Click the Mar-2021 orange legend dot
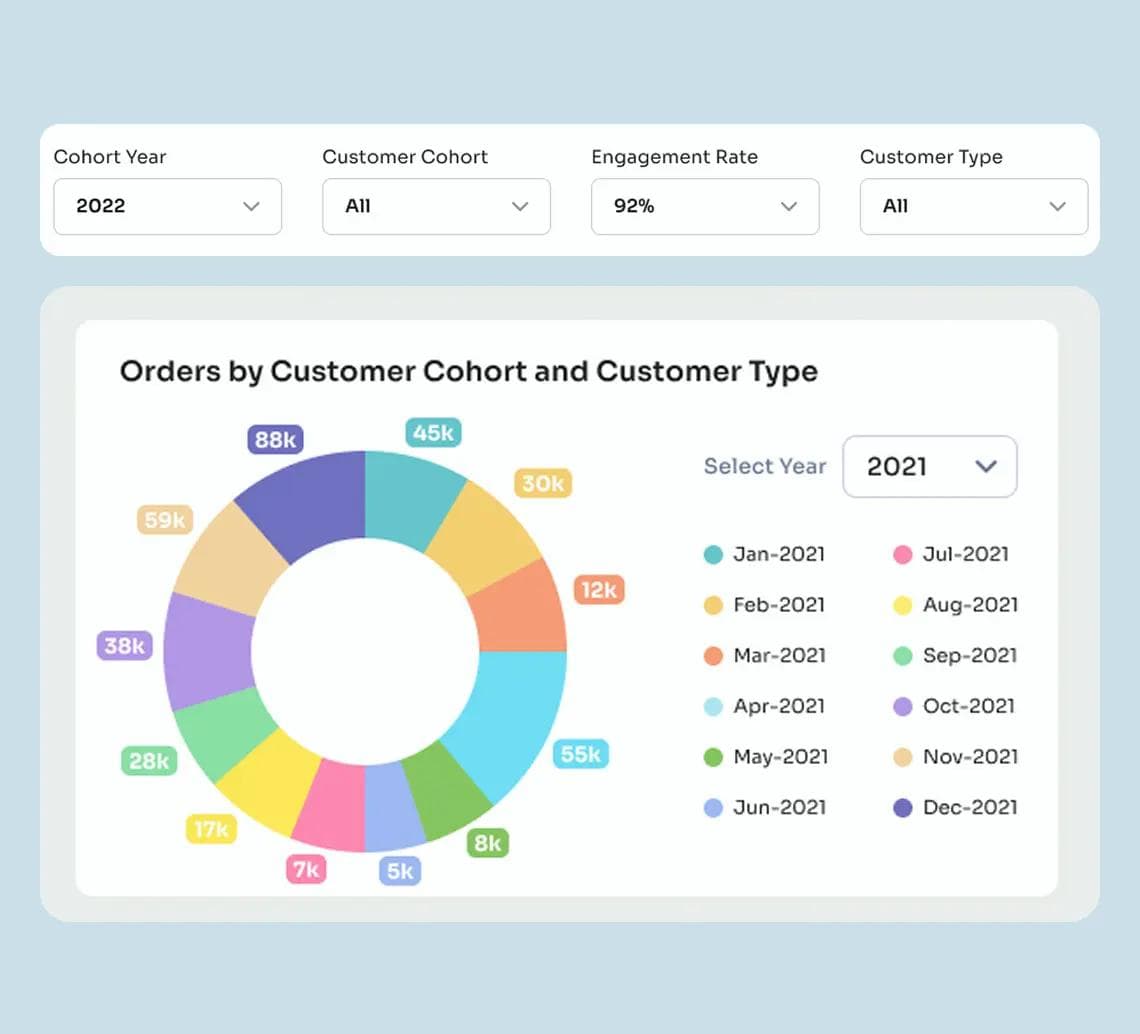 713,656
